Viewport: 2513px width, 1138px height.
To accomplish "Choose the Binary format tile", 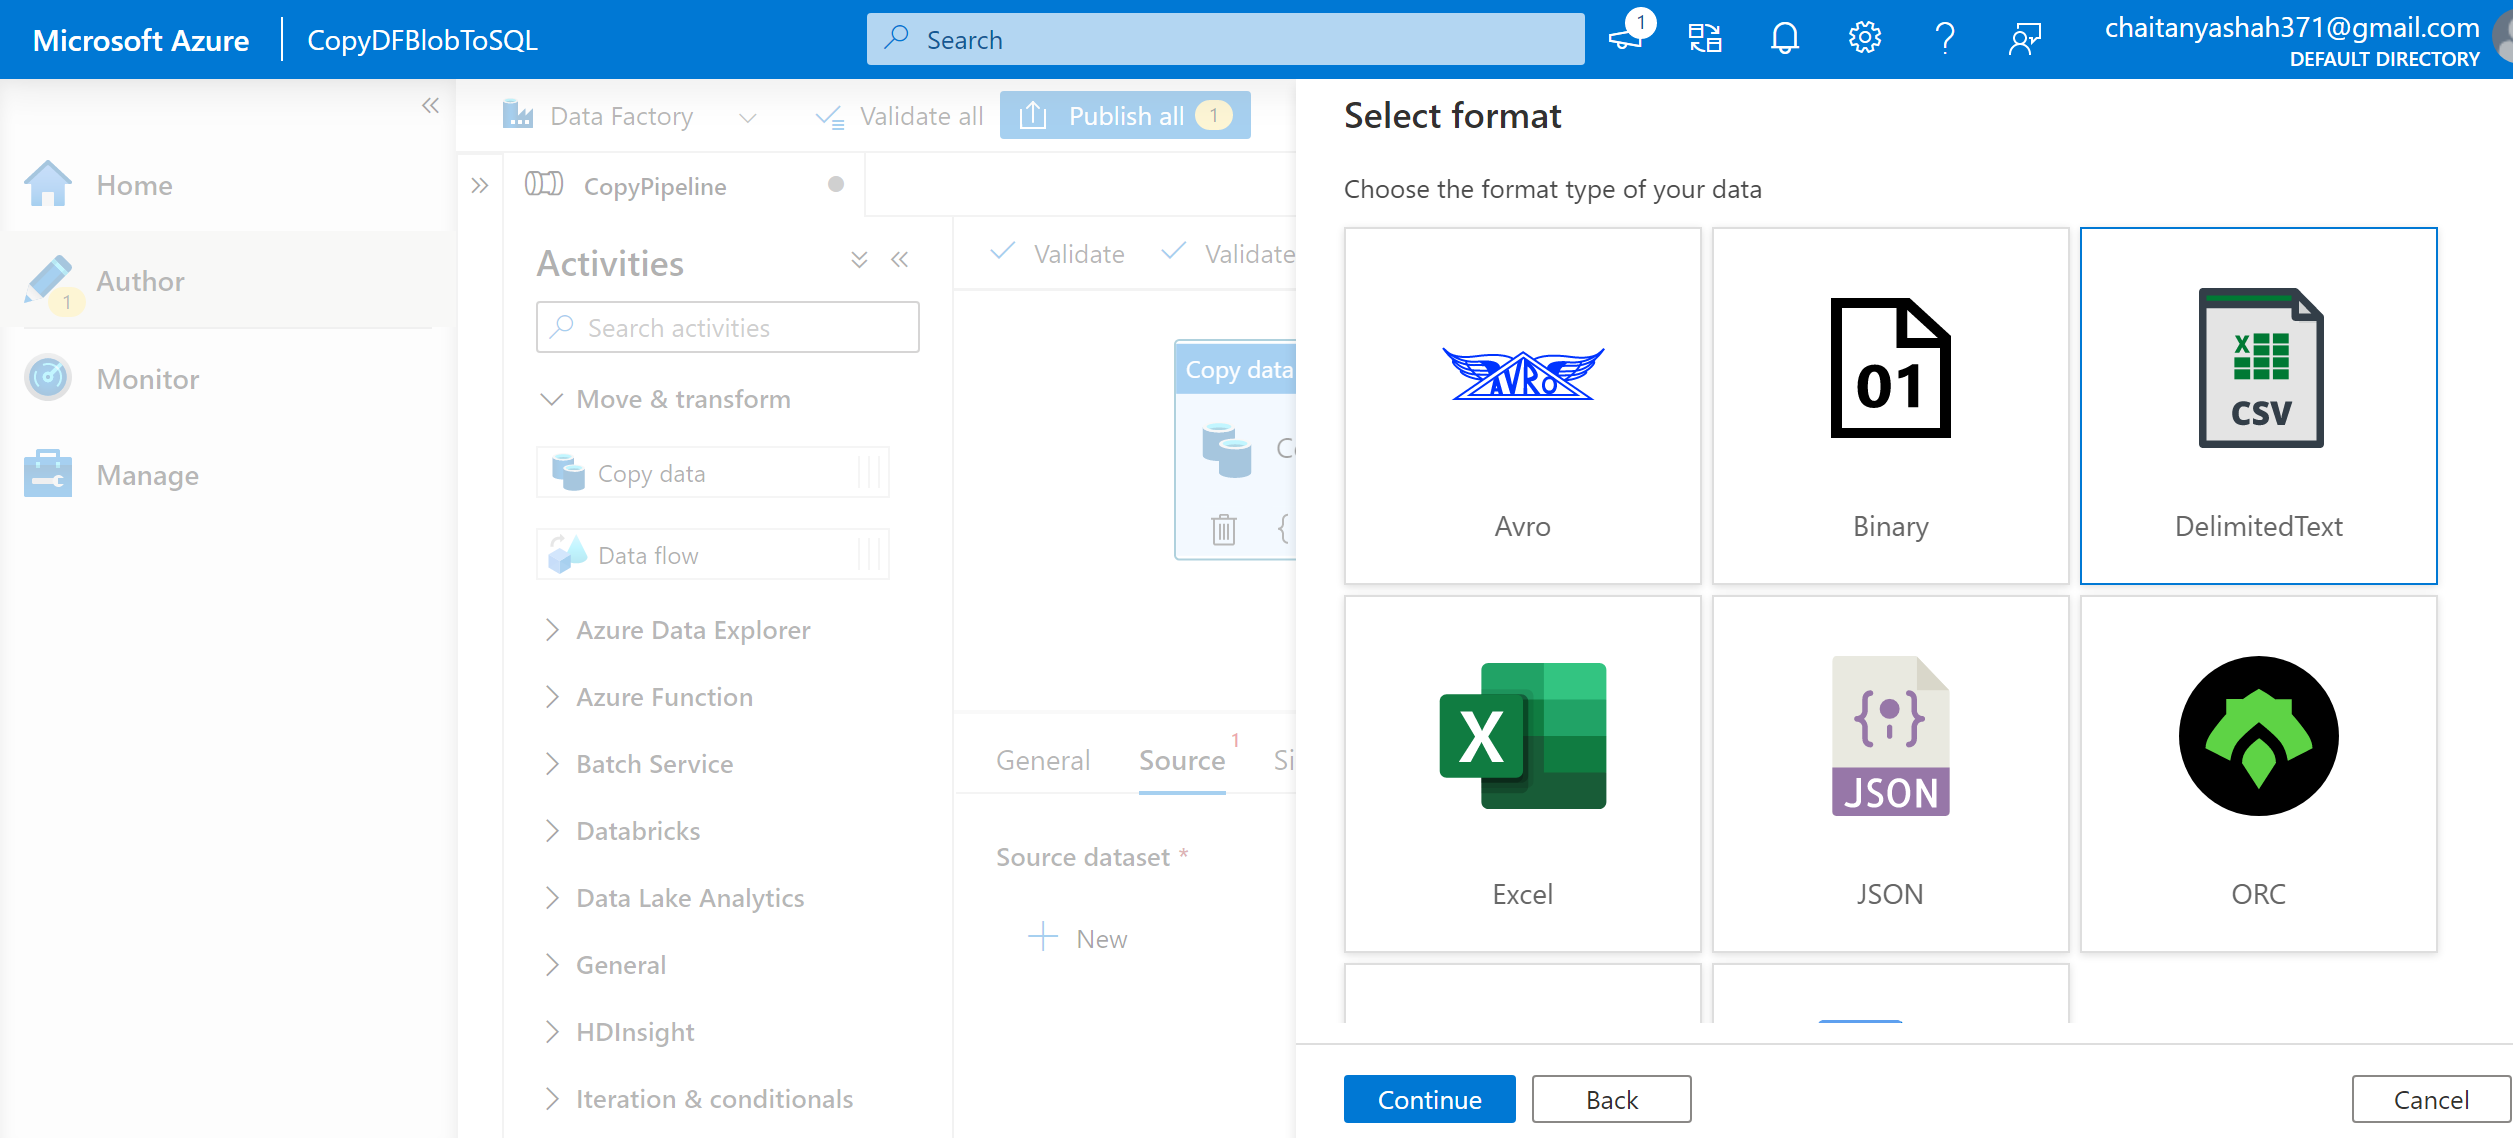I will click(x=1890, y=406).
